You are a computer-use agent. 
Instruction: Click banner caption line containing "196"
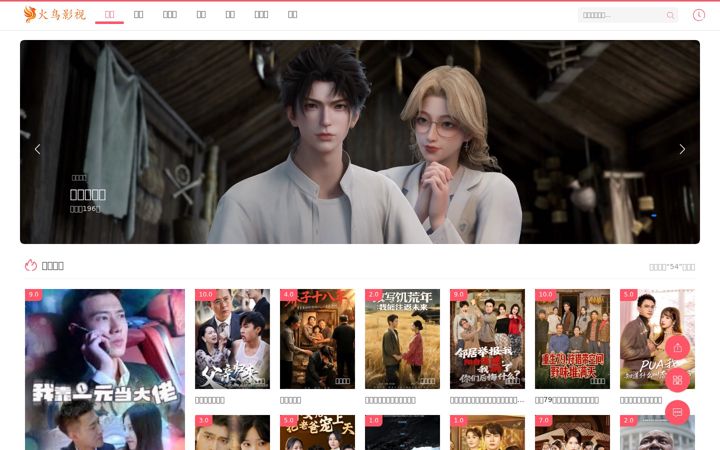85,209
